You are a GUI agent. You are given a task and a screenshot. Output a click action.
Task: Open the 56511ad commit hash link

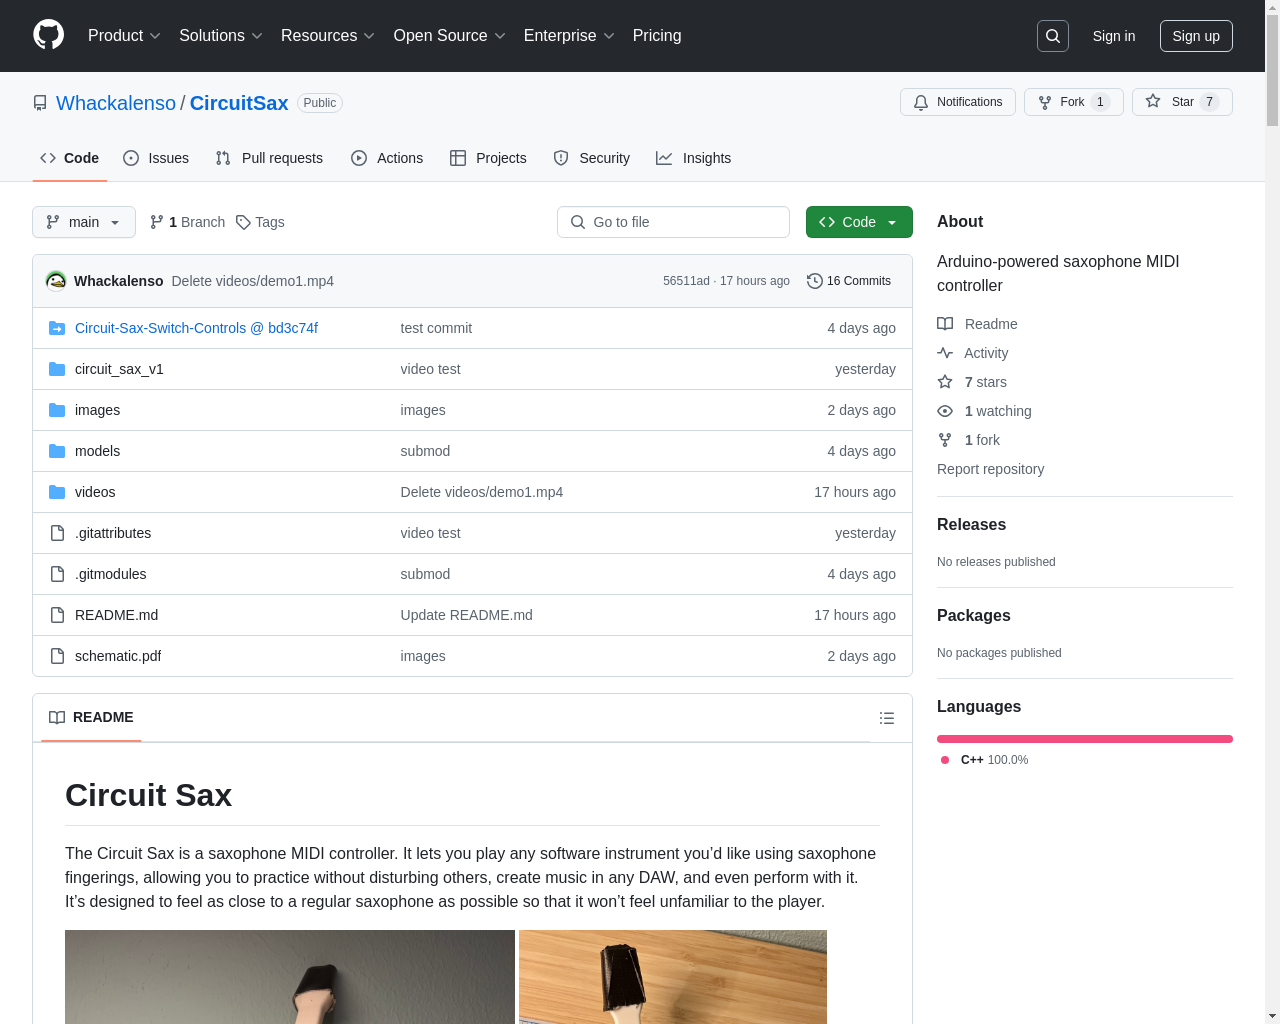pyautogui.click(x=686, y=281)
